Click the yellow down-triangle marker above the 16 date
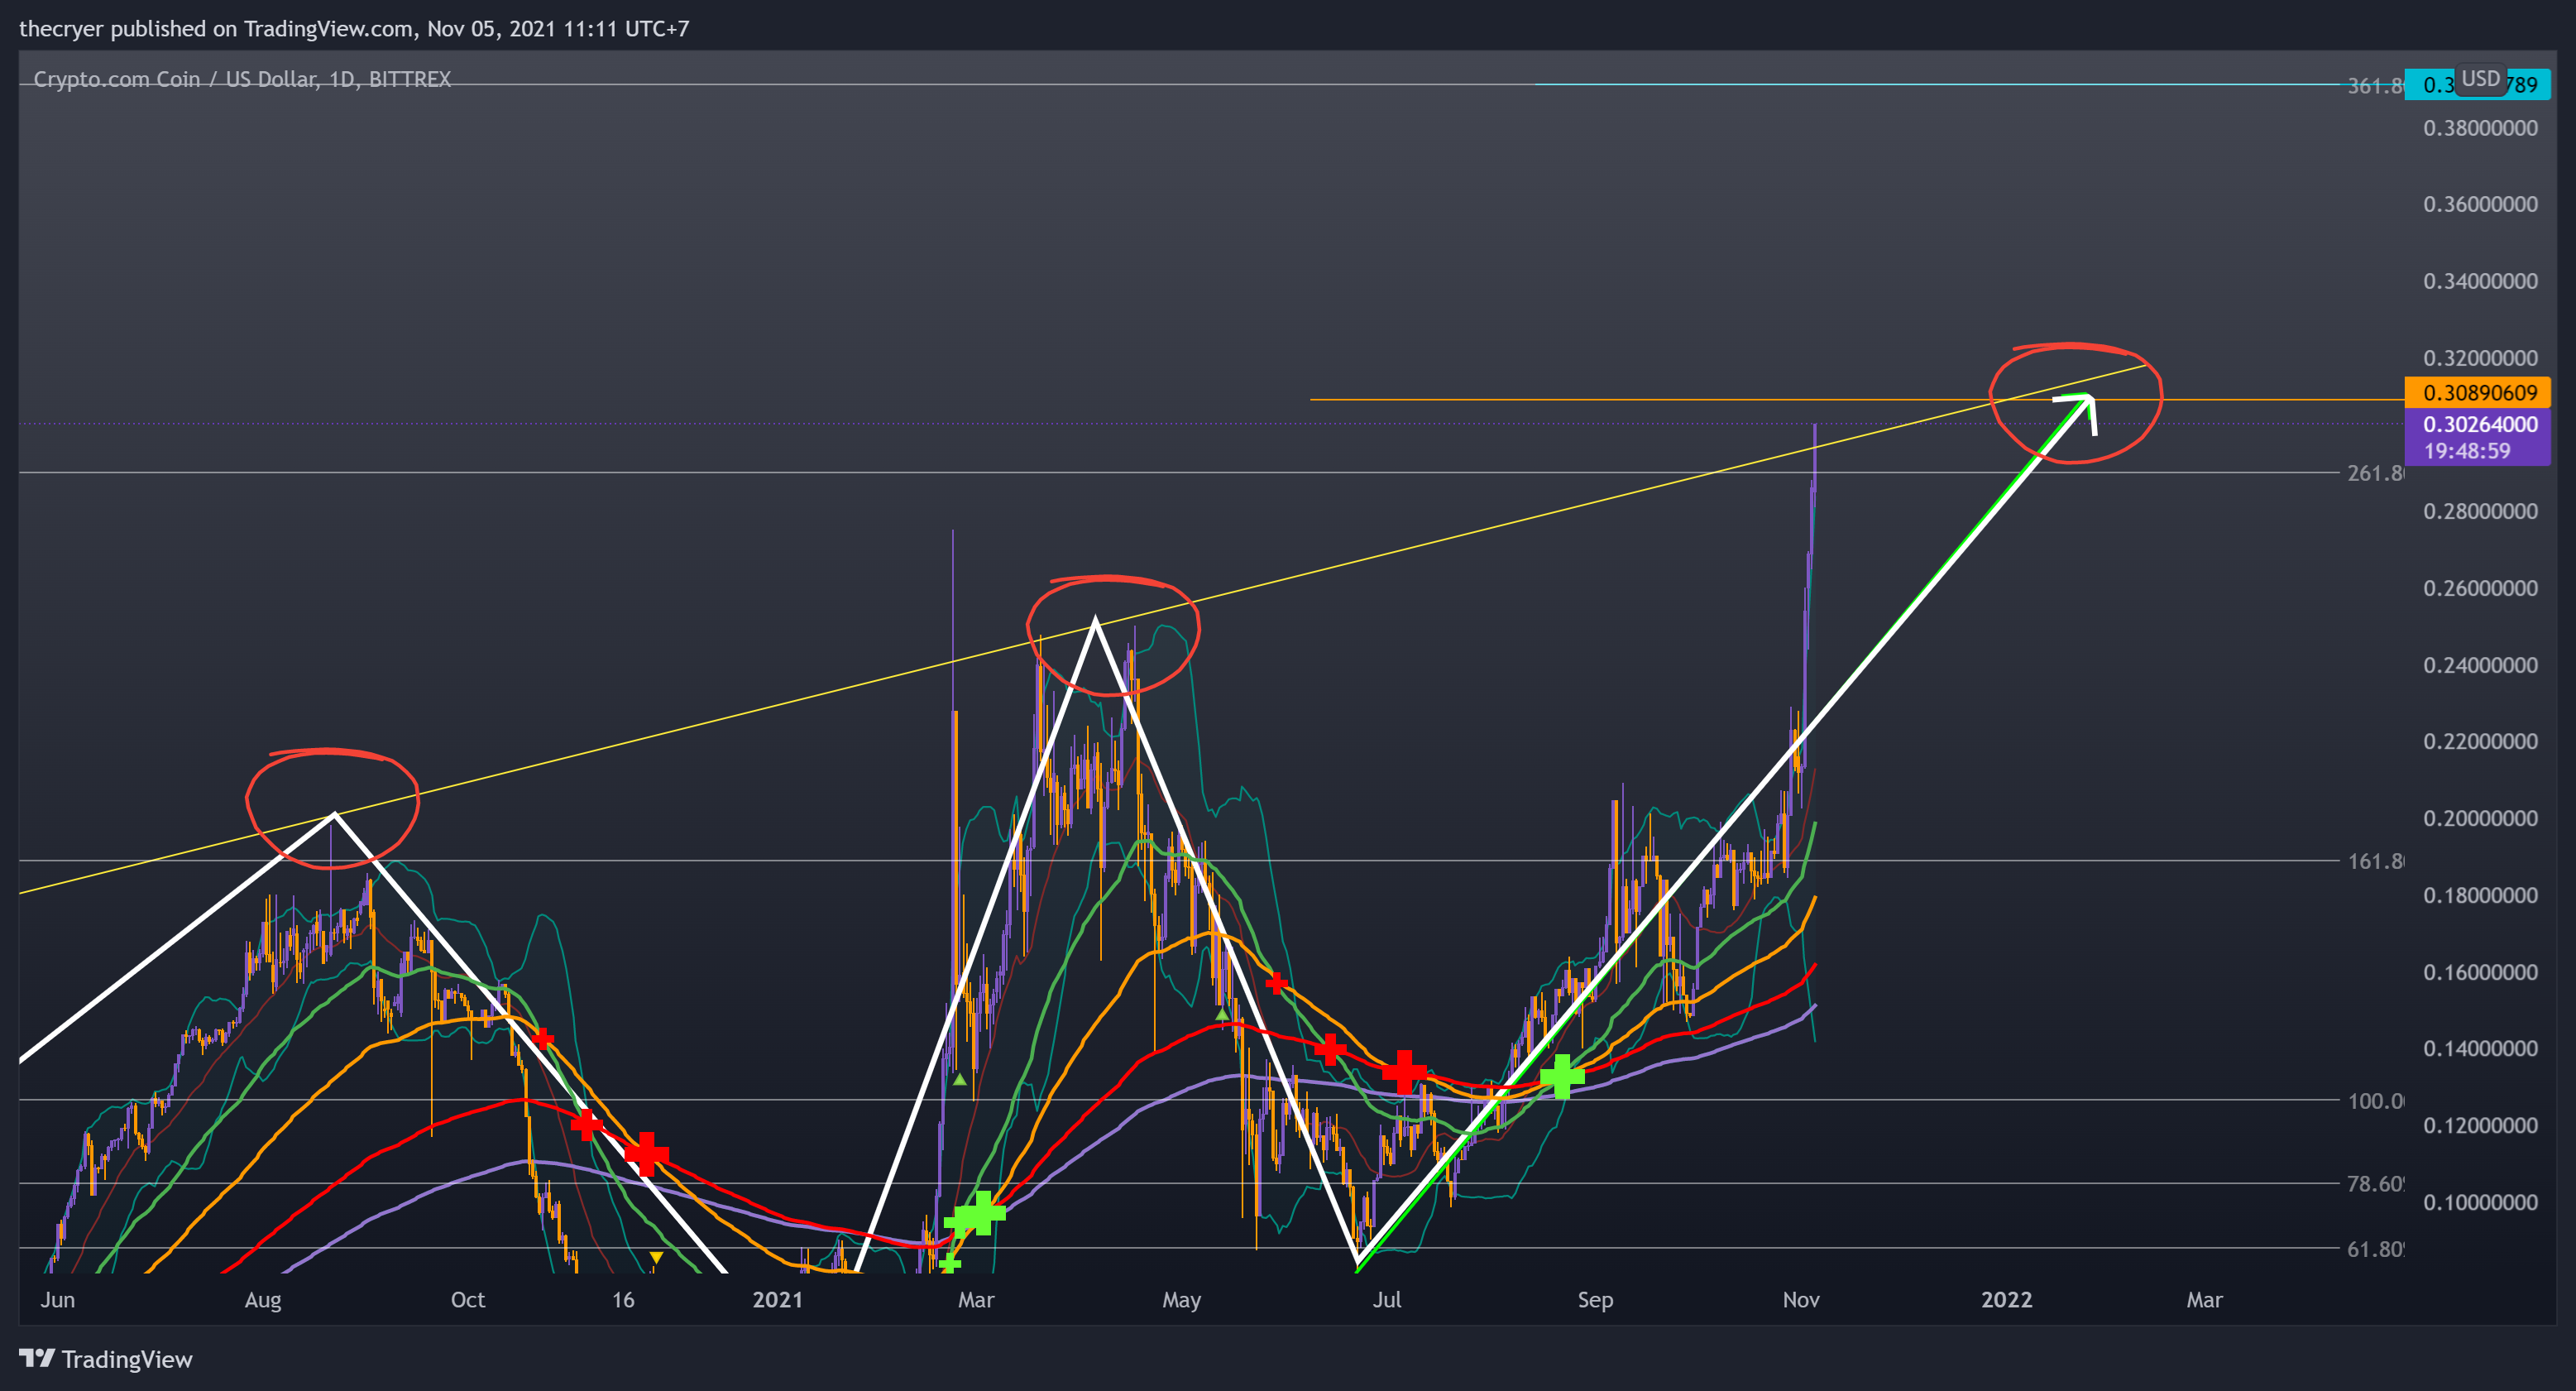2576x1391 pixels. click(x=656, y=1257)
